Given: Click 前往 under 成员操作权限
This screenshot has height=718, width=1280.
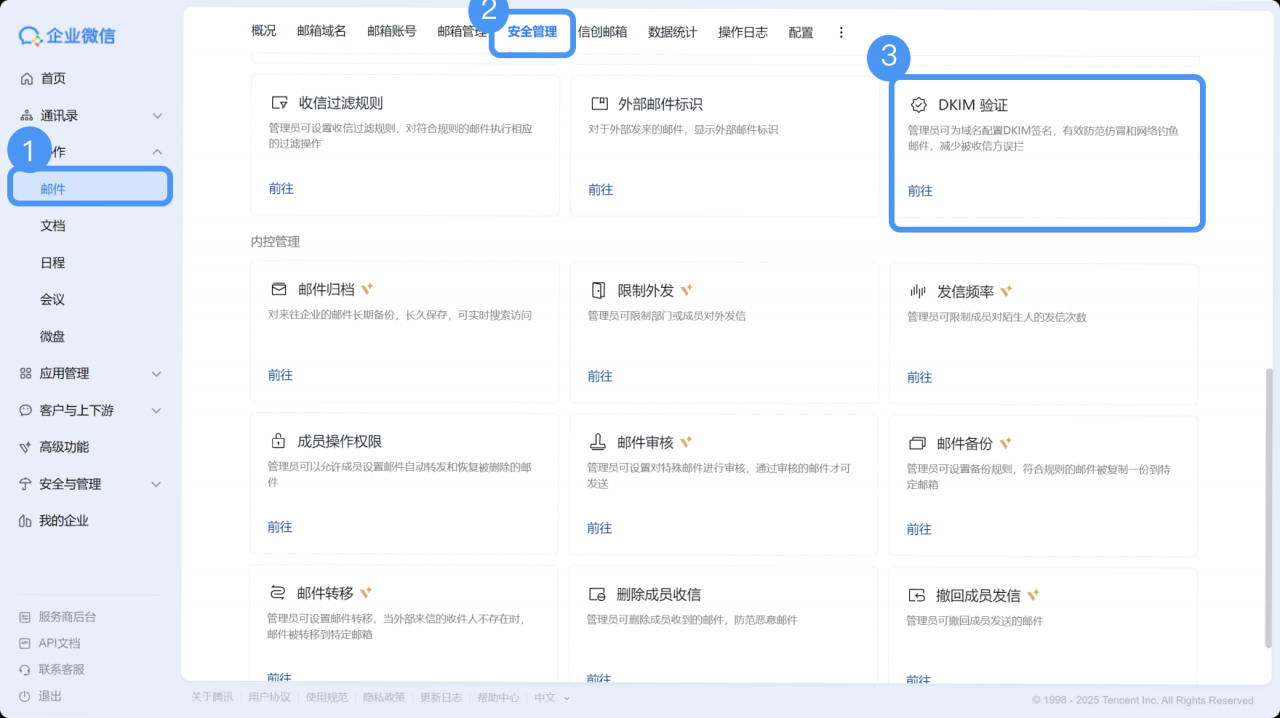Looking at the screenshot, I should tap(280, 527).
